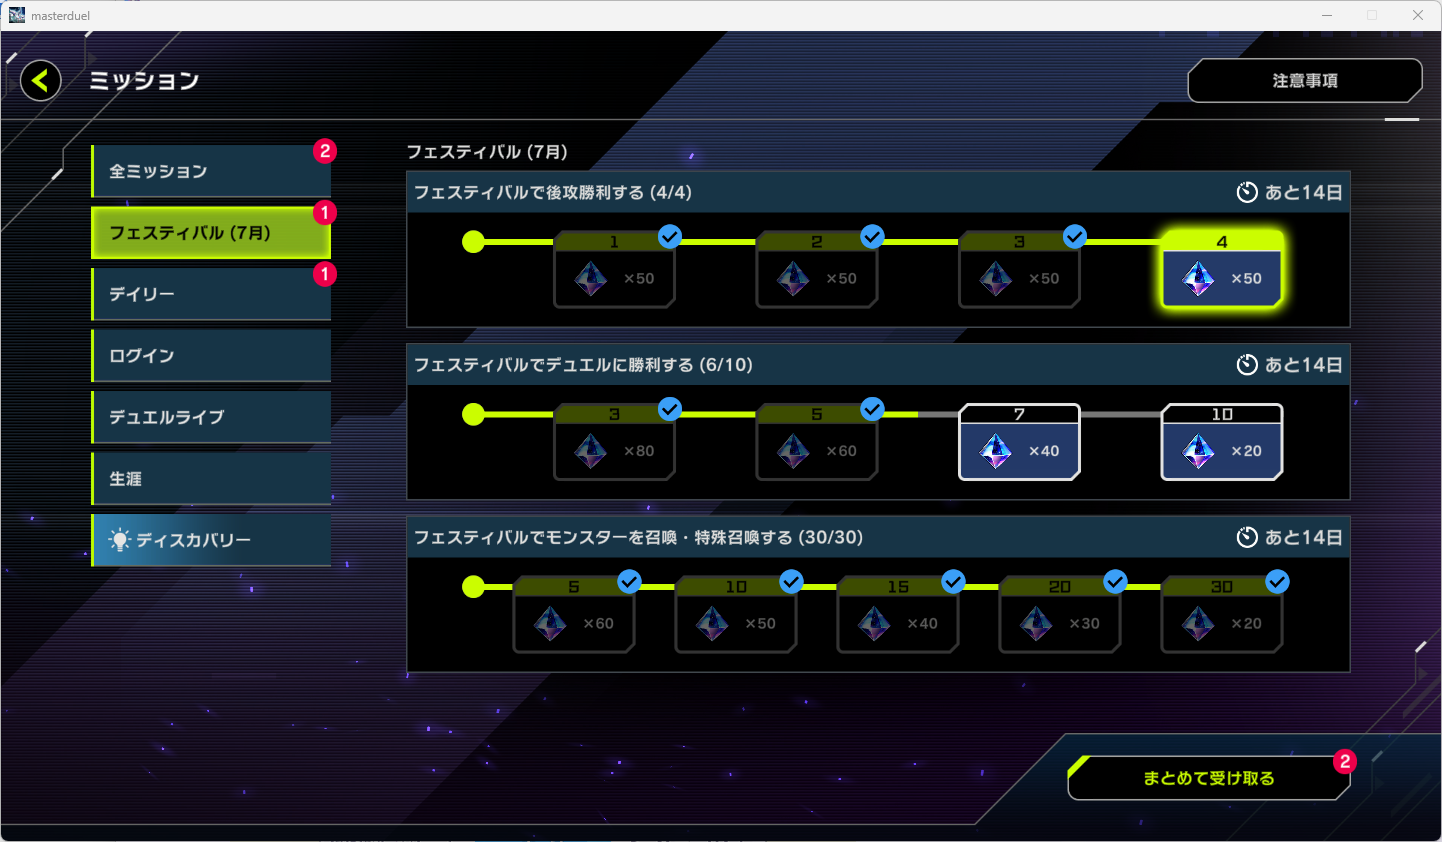Click the blue checkmark on 10-summons reward
This screenshot has width=1442, height=842.
791,581
